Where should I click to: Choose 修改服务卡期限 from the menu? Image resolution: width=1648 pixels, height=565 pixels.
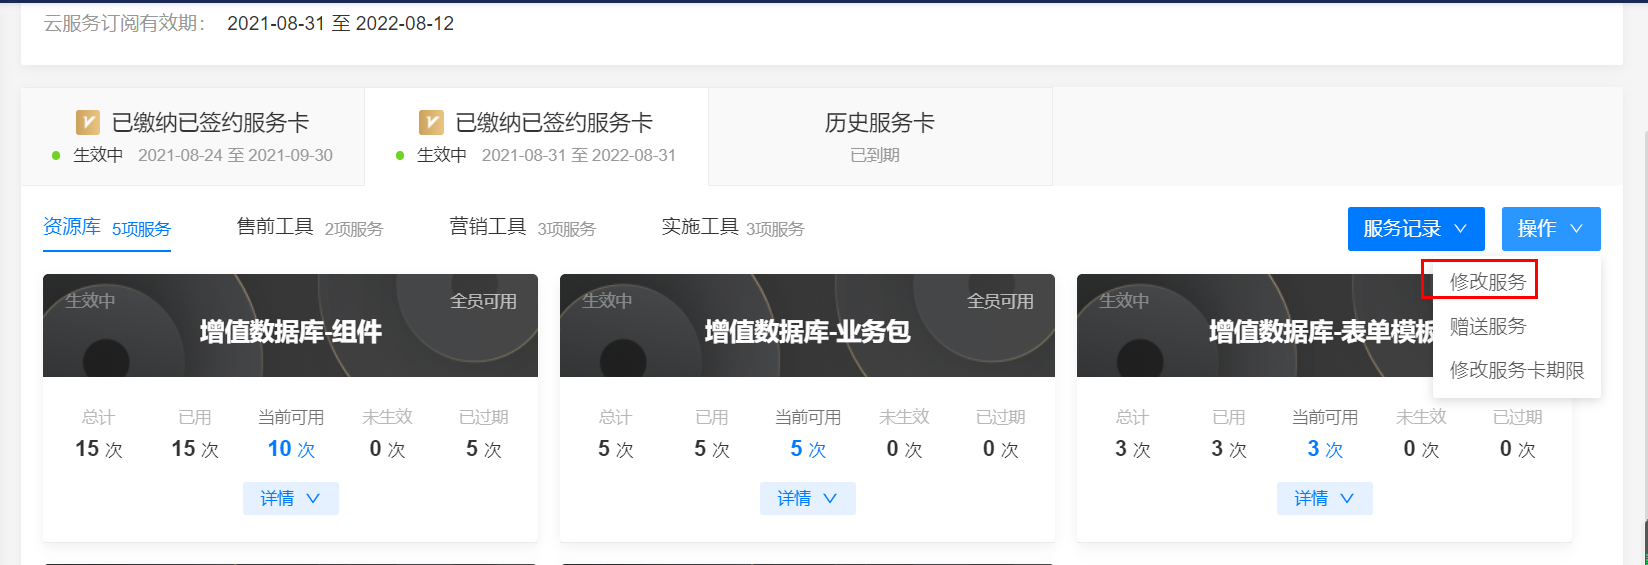click(1517, 370)
